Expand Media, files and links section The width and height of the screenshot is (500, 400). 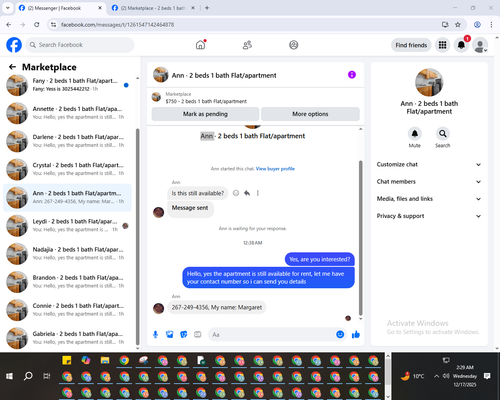click(429, 199)
